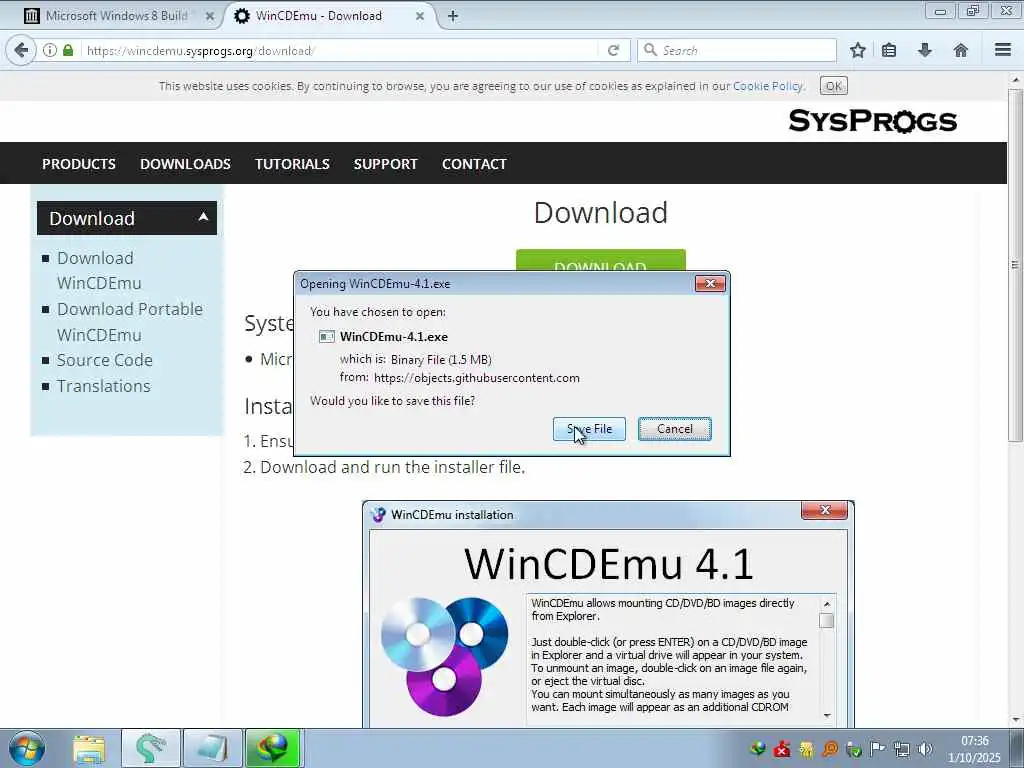This screenshot has height=768, width=1024.
Task: Close the Microsoft Windows 8 Build tab
Action: (210, 16)
